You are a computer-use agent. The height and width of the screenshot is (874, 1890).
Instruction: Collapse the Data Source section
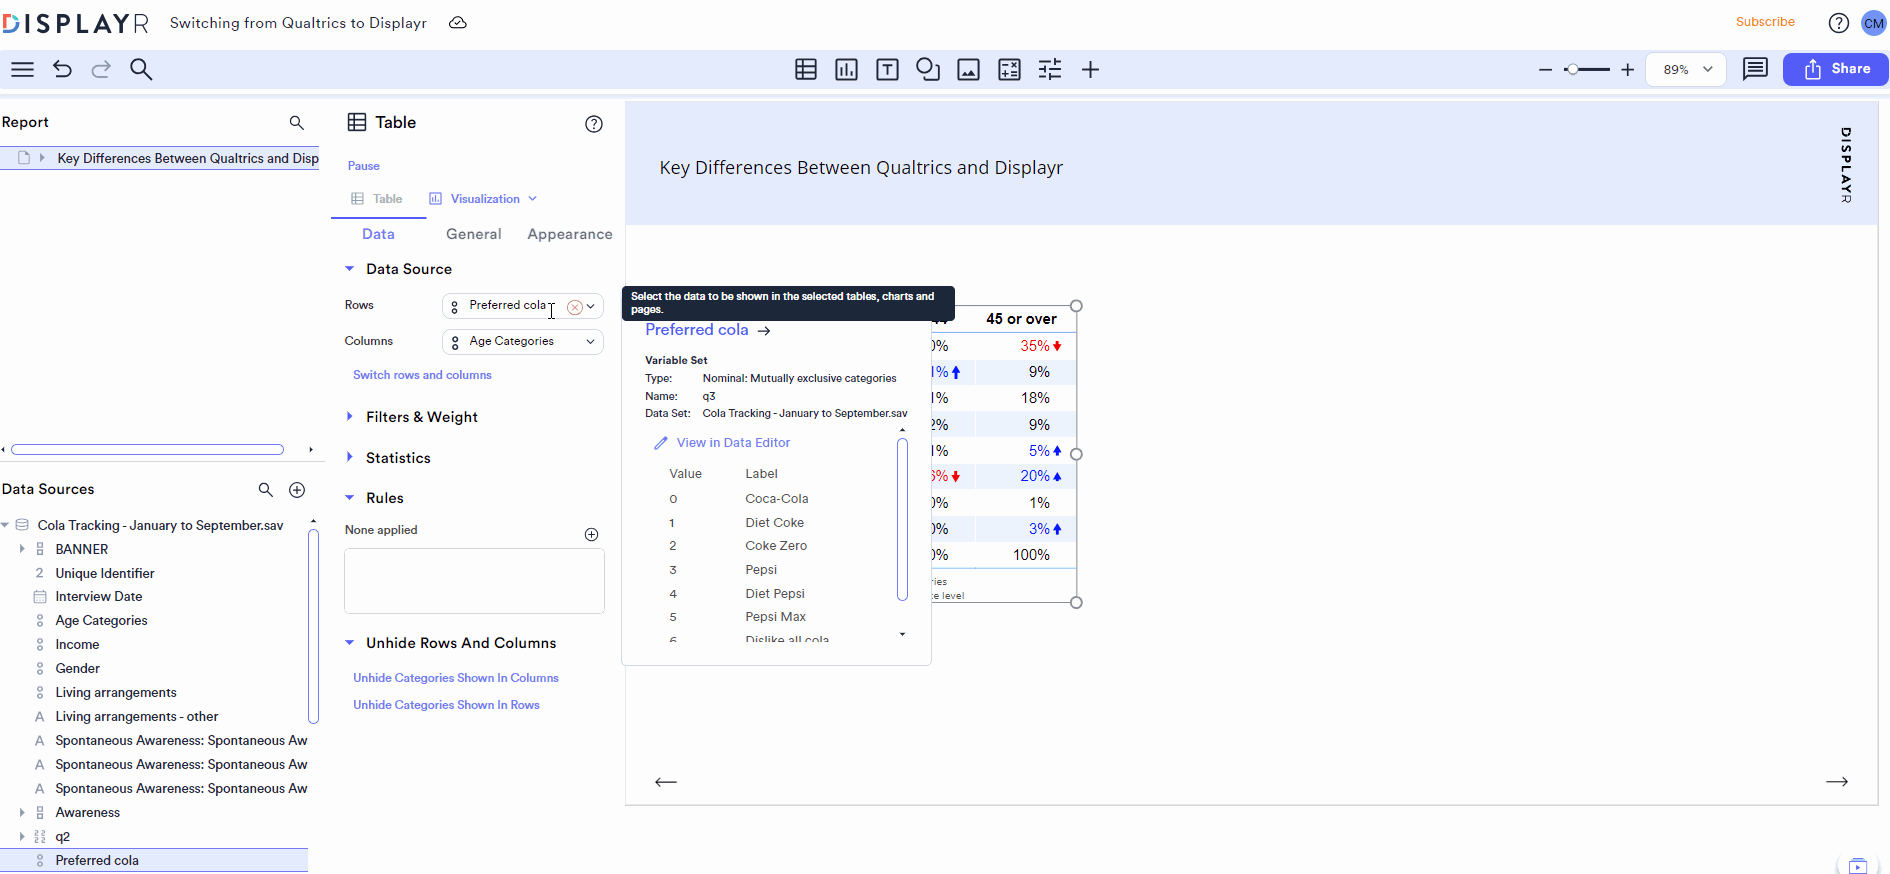coord(349,269)
